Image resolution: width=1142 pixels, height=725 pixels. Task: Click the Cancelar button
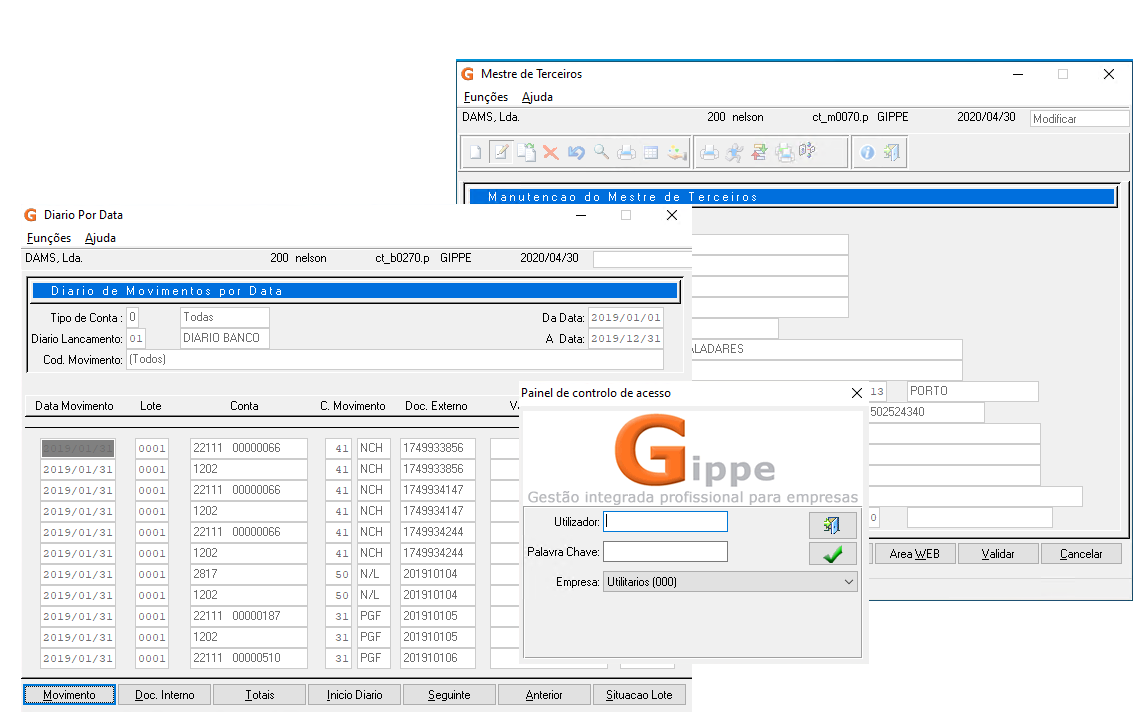(1081, 554)
